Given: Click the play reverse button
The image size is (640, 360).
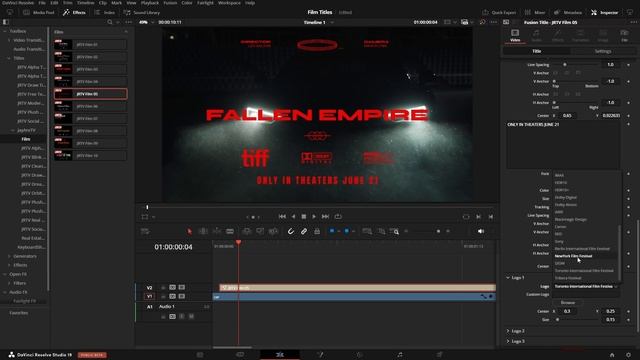Looking at the screenshot, I should click(x=293, y=216).
